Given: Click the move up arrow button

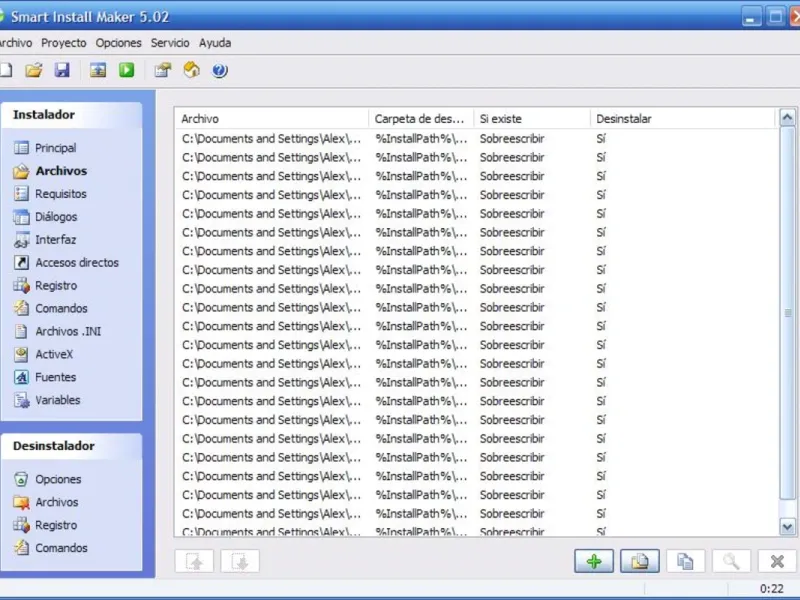Looking at the screenshot, I should pos(194,561).
